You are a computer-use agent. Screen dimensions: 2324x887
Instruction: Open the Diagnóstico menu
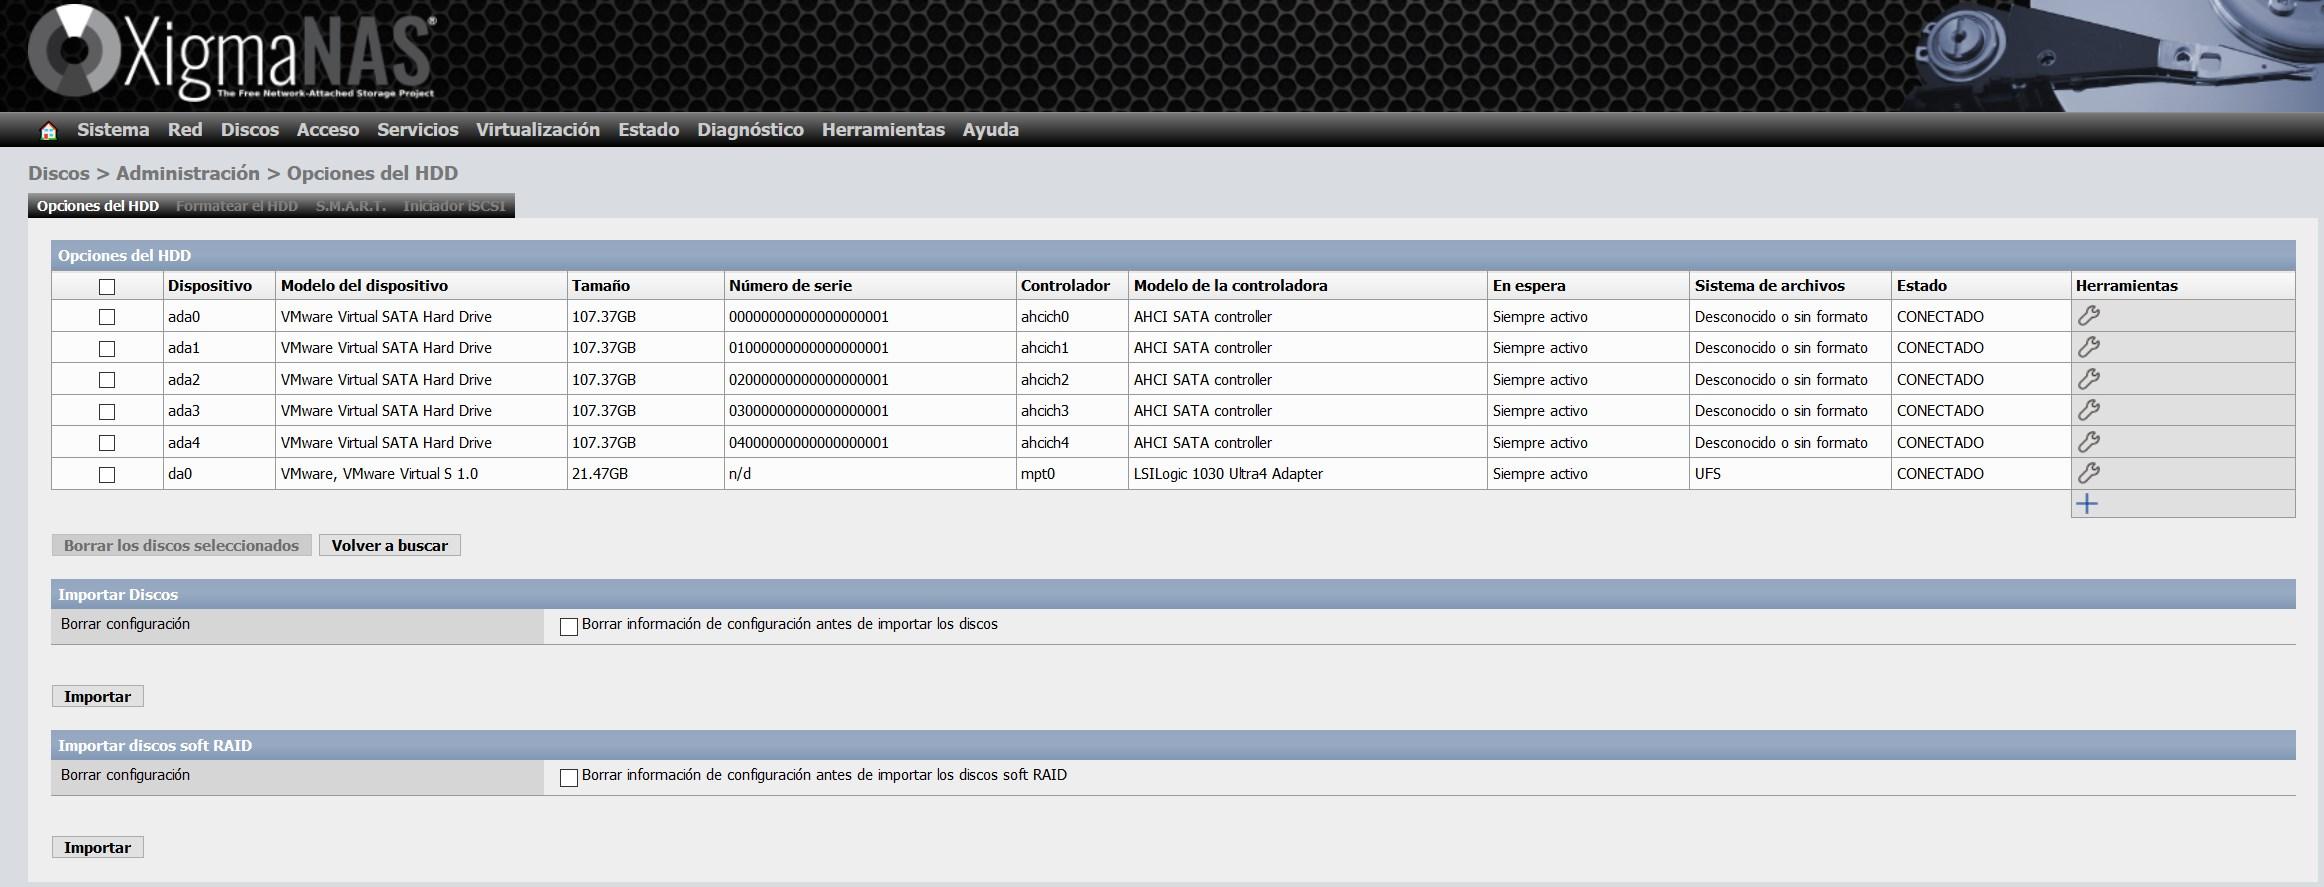click(751, 130)
